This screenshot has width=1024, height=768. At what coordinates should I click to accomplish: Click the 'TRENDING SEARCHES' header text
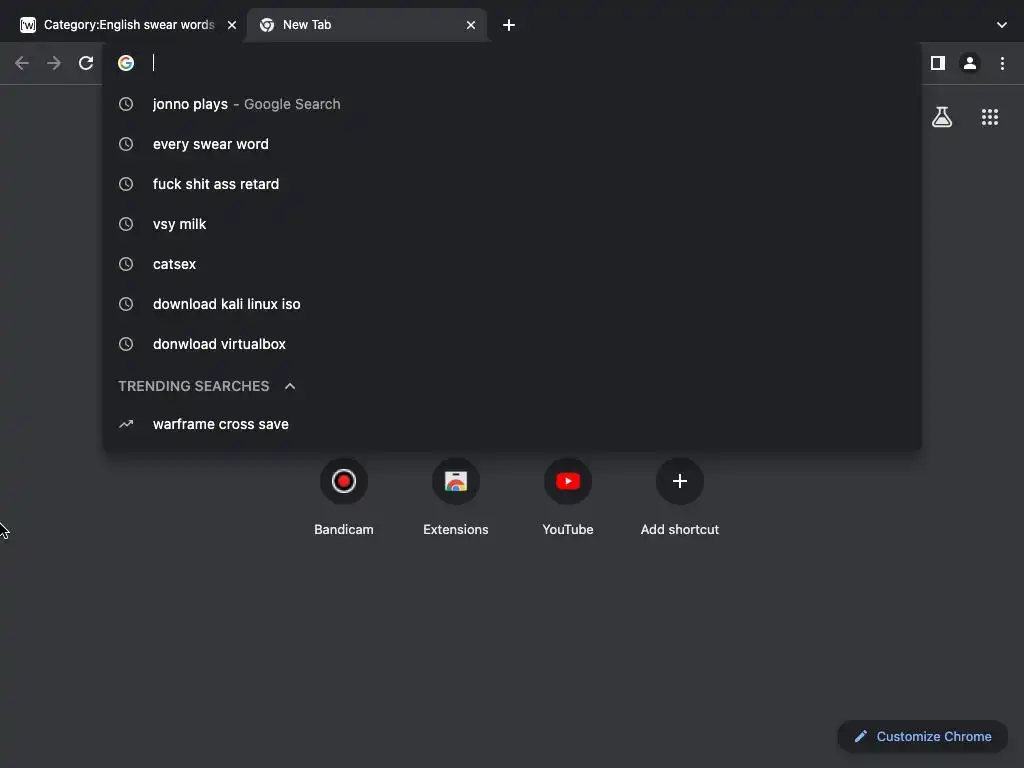tap(193, 386)
